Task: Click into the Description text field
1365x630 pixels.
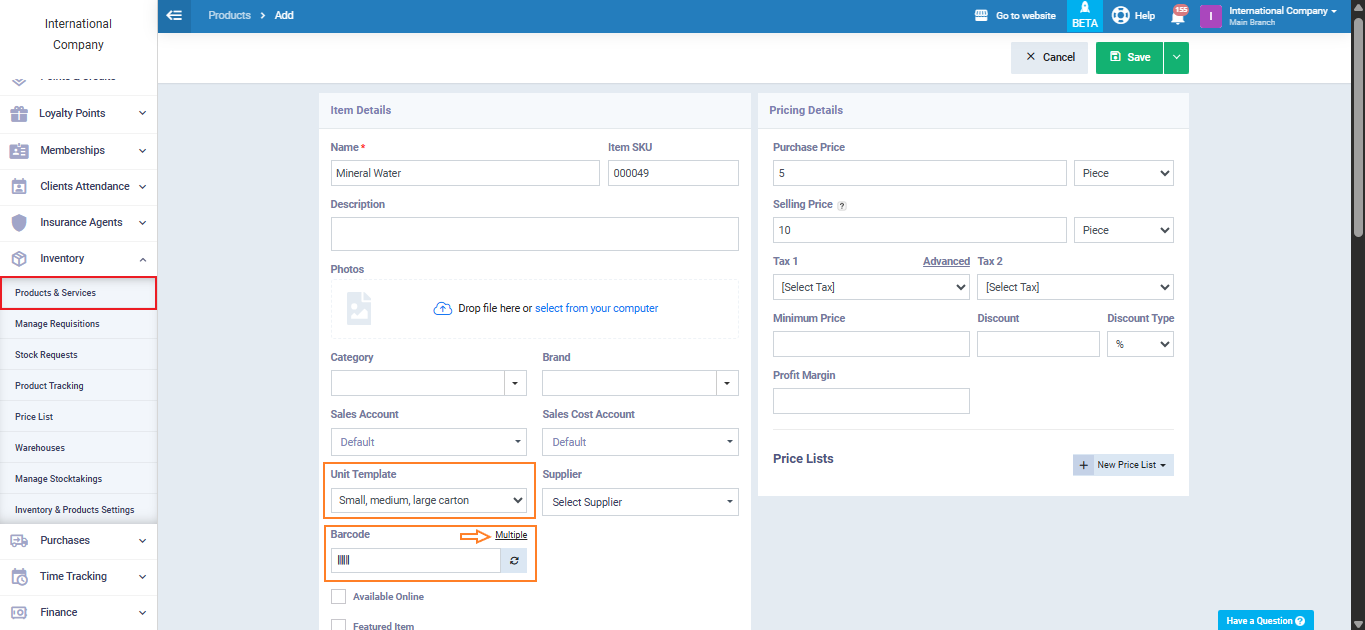Action: (534, 234)
